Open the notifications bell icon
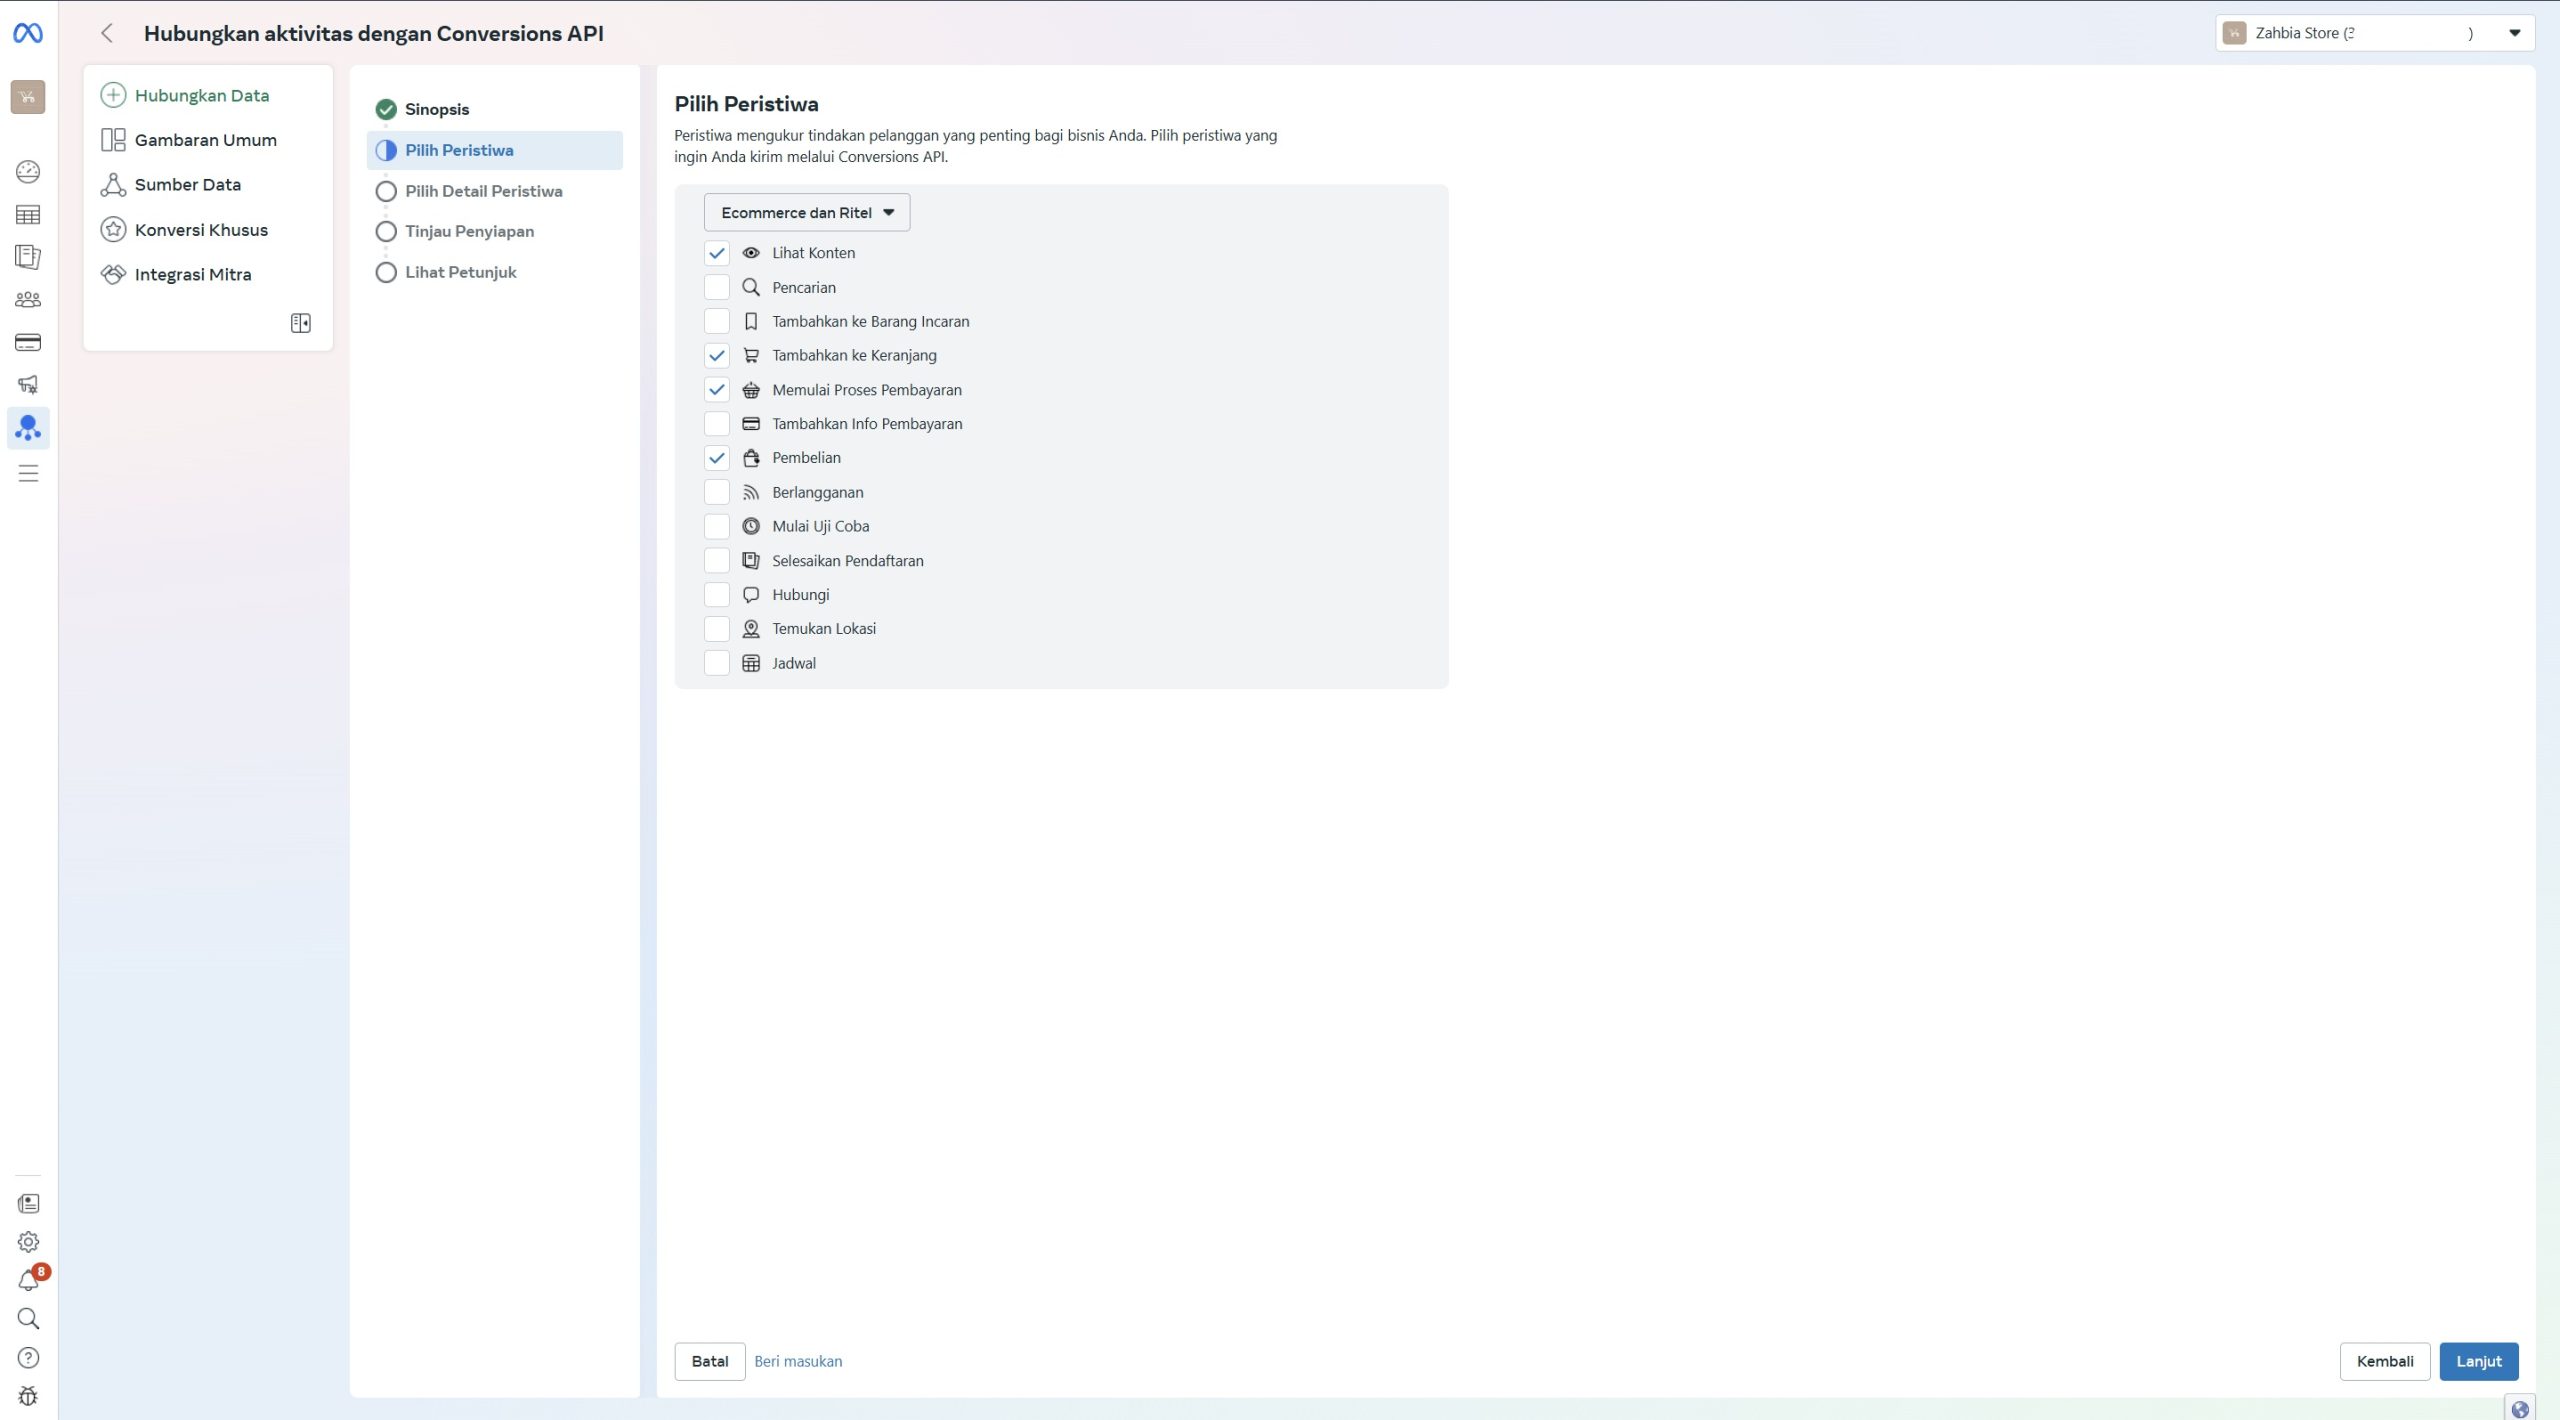Image resolution: width=2560 pixels, height=1420 pixels. pyautogui.click(x=28, y=1281)
